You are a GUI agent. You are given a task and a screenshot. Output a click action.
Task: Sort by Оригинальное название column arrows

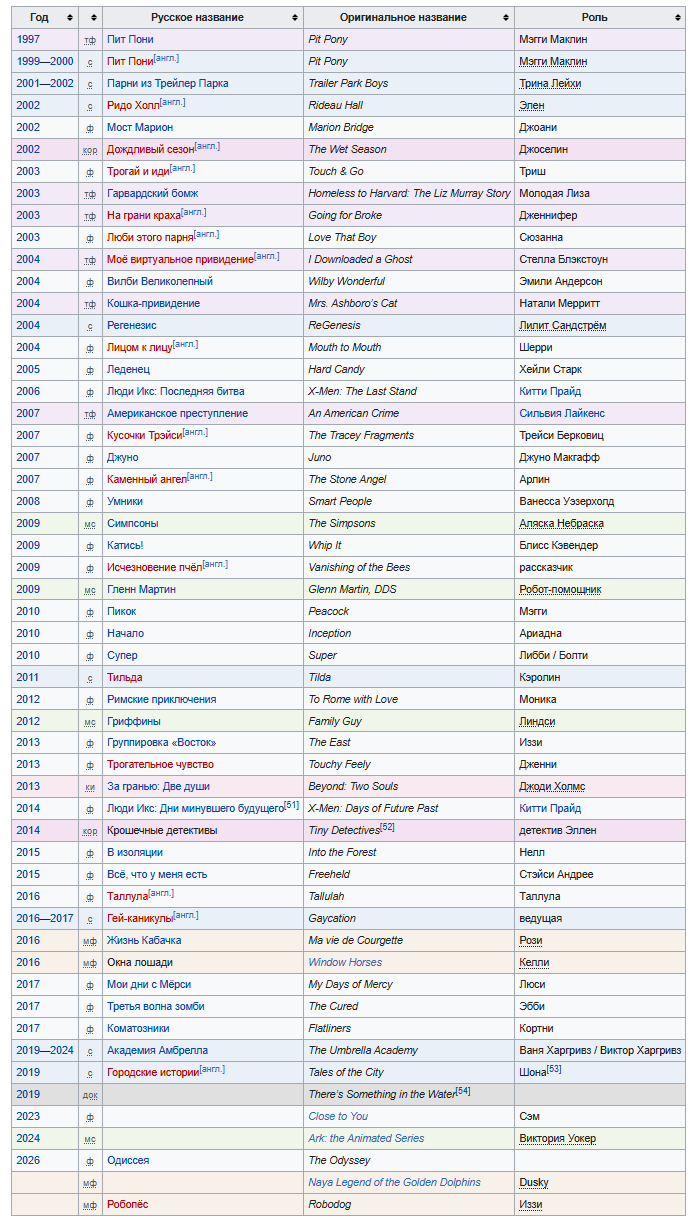[x=506, y=18]
